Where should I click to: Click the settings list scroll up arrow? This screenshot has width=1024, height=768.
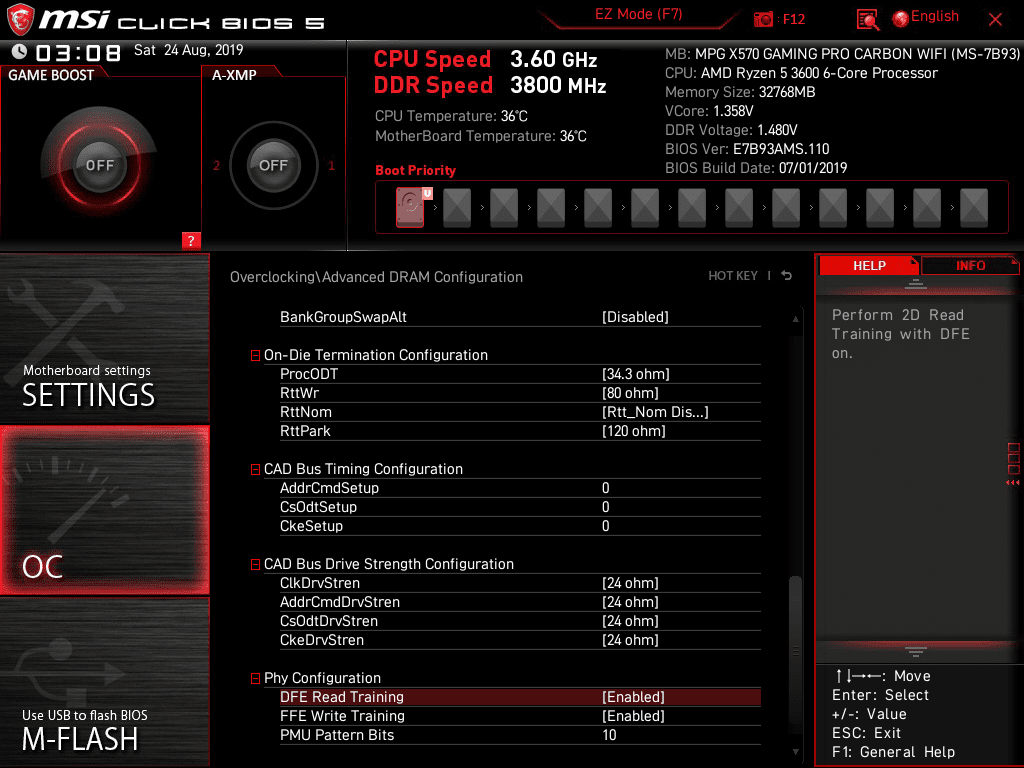pos(795,319)
